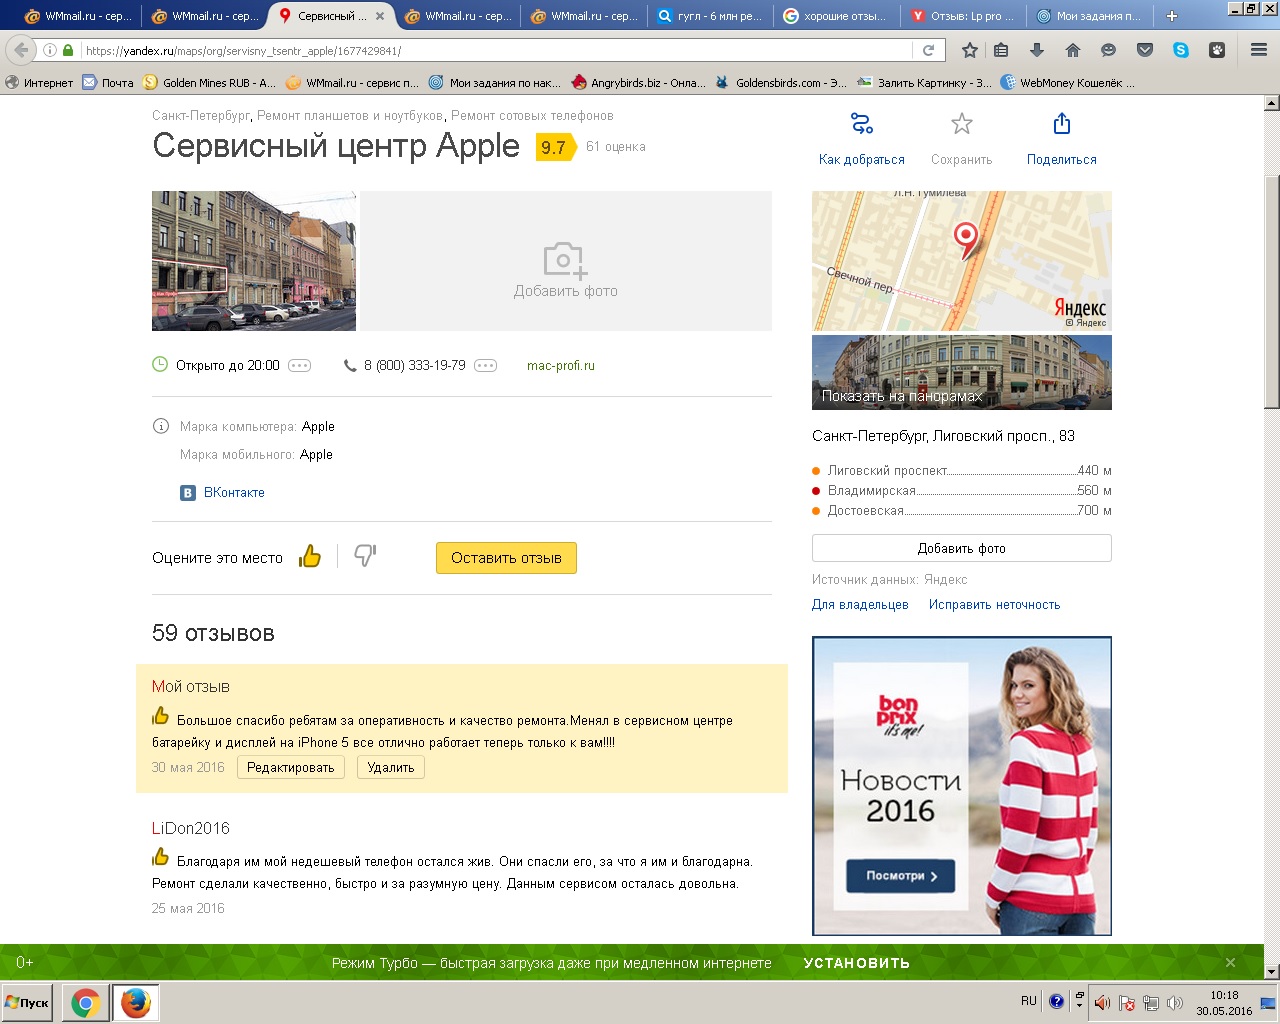Reload the page with the refresh arrow
This screenshot has height=1024, width=1280.
point(928,50)
